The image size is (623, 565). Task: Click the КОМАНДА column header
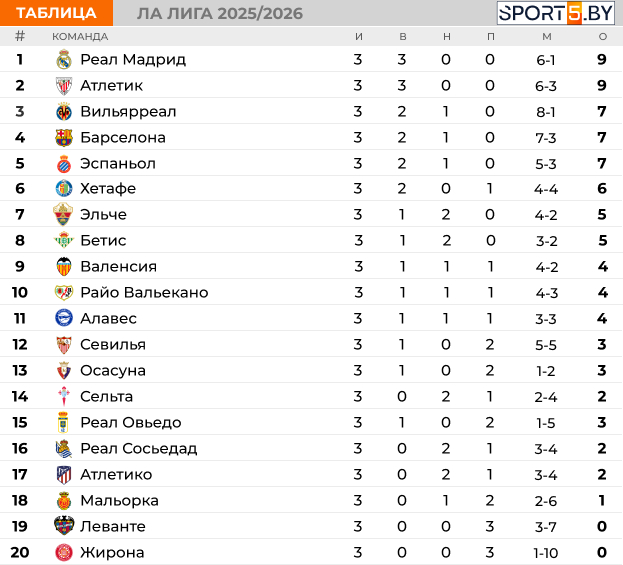click(80, 37)
